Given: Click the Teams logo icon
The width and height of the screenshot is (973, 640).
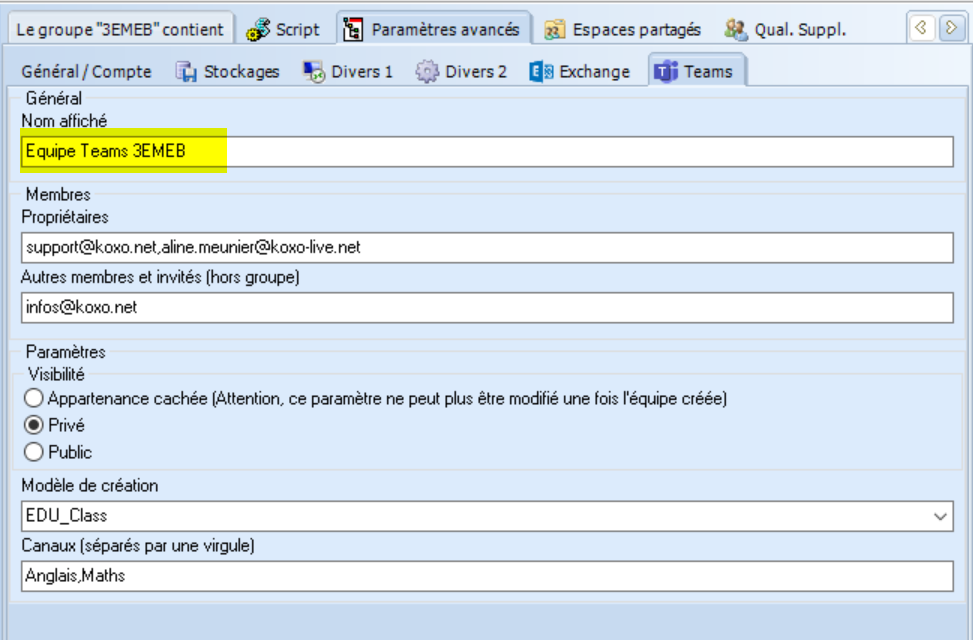Looking at the screenshot, I should (x=666, y=72).
